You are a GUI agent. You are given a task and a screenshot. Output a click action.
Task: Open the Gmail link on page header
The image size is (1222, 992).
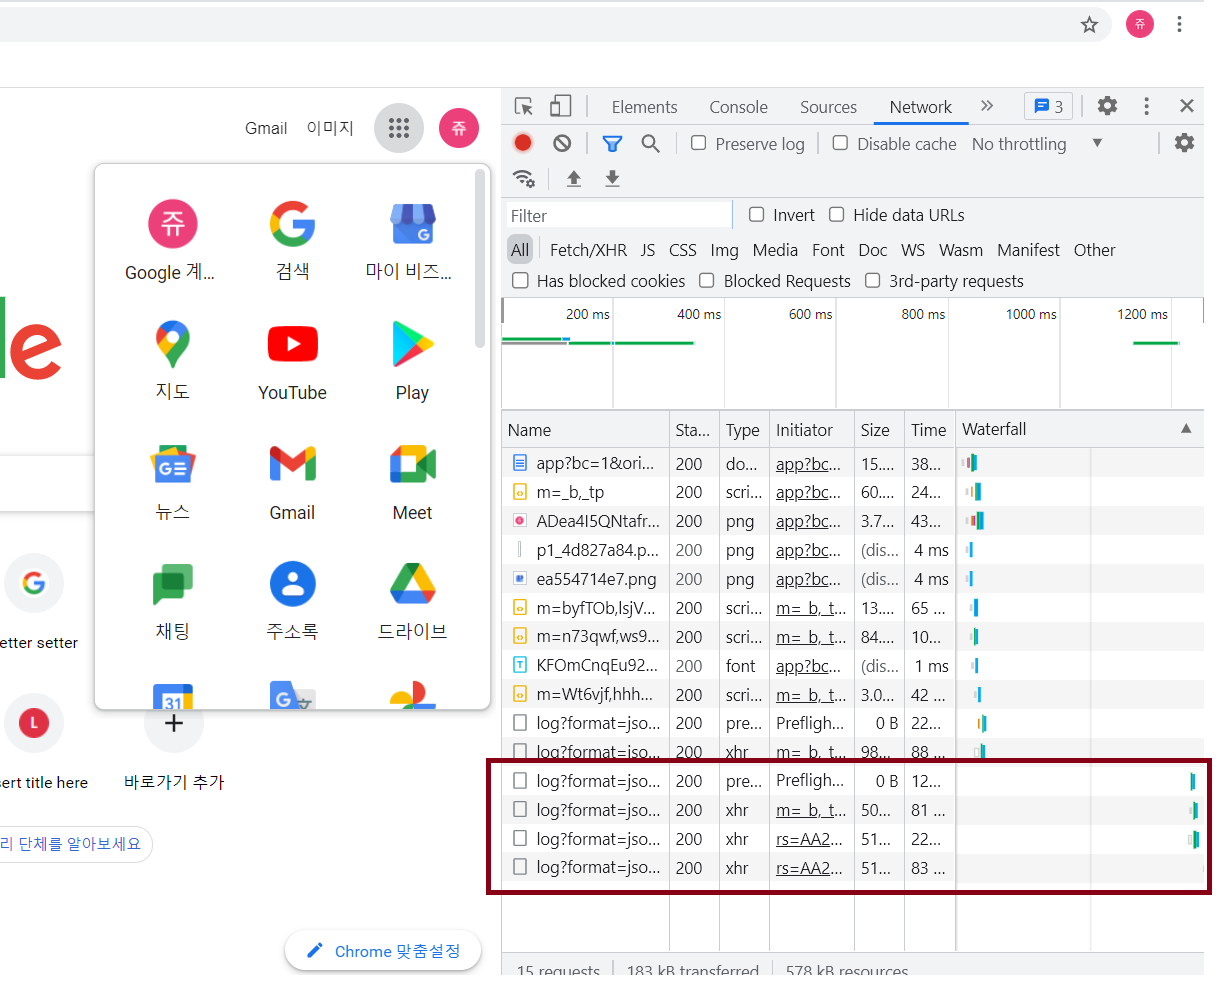click(x=266, y=128)
